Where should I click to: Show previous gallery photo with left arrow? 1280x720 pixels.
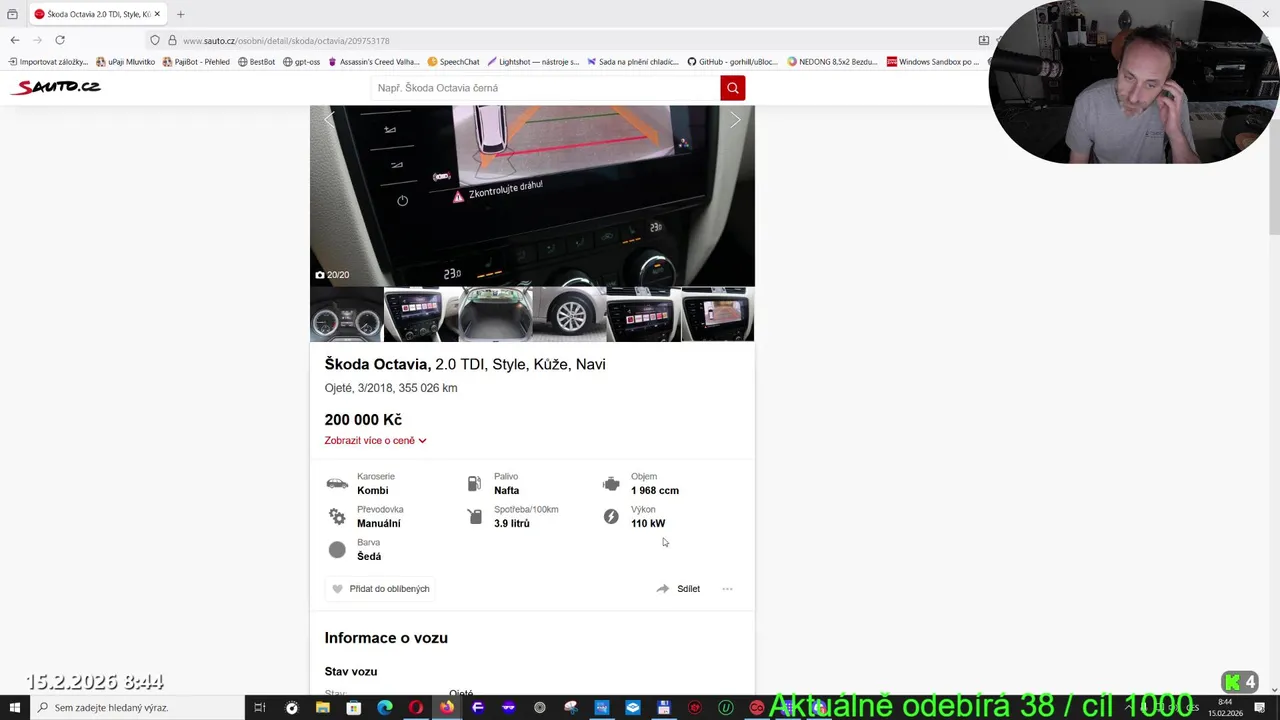(x=329, y=120)
